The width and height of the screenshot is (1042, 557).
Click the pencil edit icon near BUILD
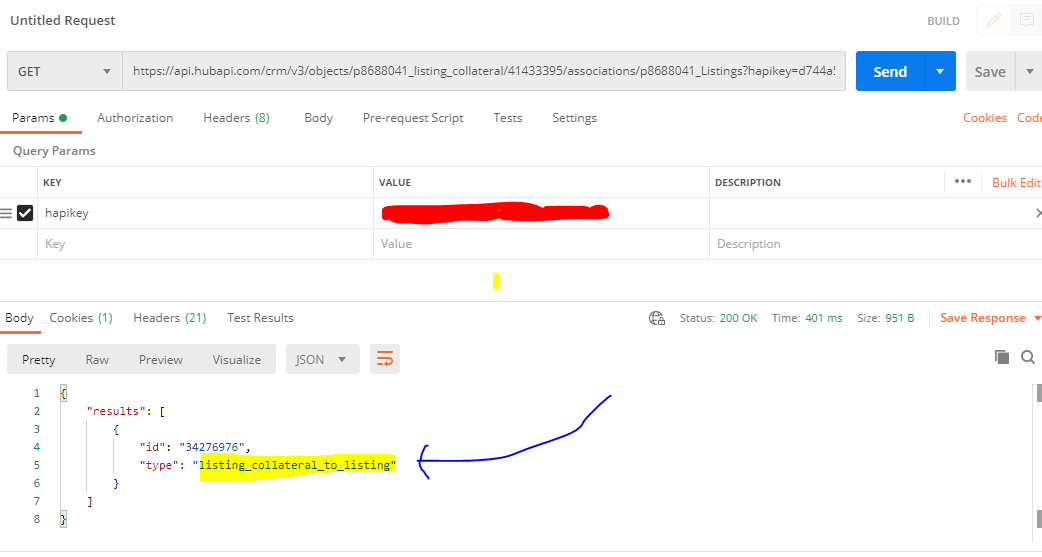[994, 20]
